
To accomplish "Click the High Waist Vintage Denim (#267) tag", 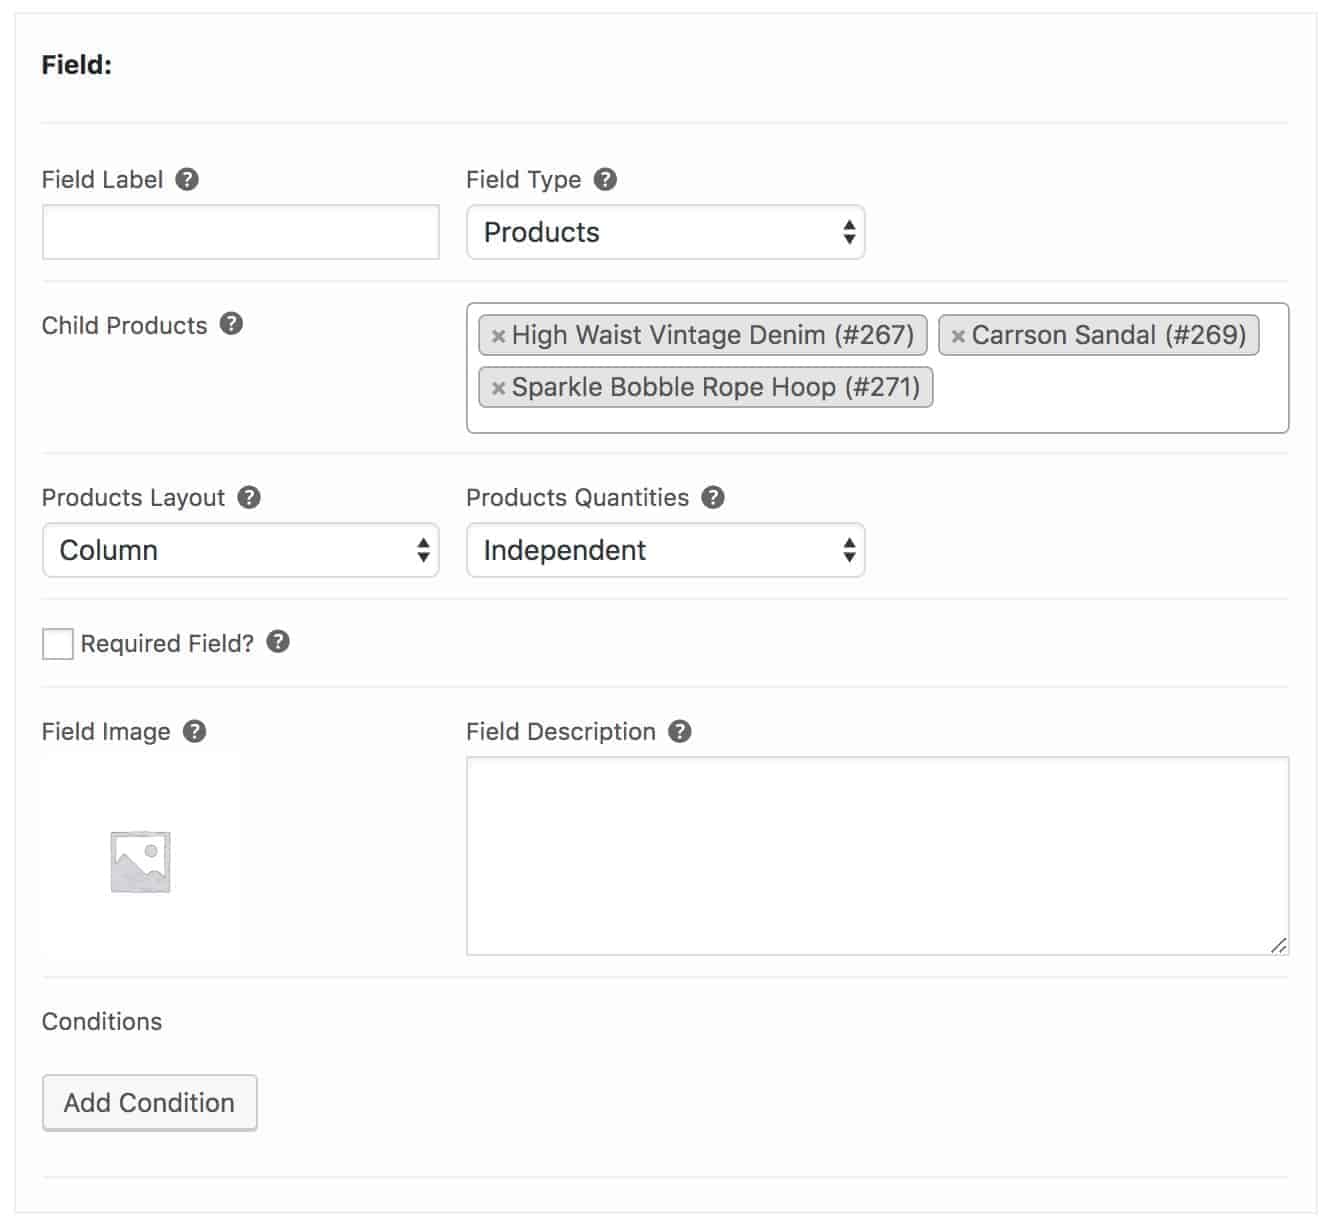I will (703, 335).
